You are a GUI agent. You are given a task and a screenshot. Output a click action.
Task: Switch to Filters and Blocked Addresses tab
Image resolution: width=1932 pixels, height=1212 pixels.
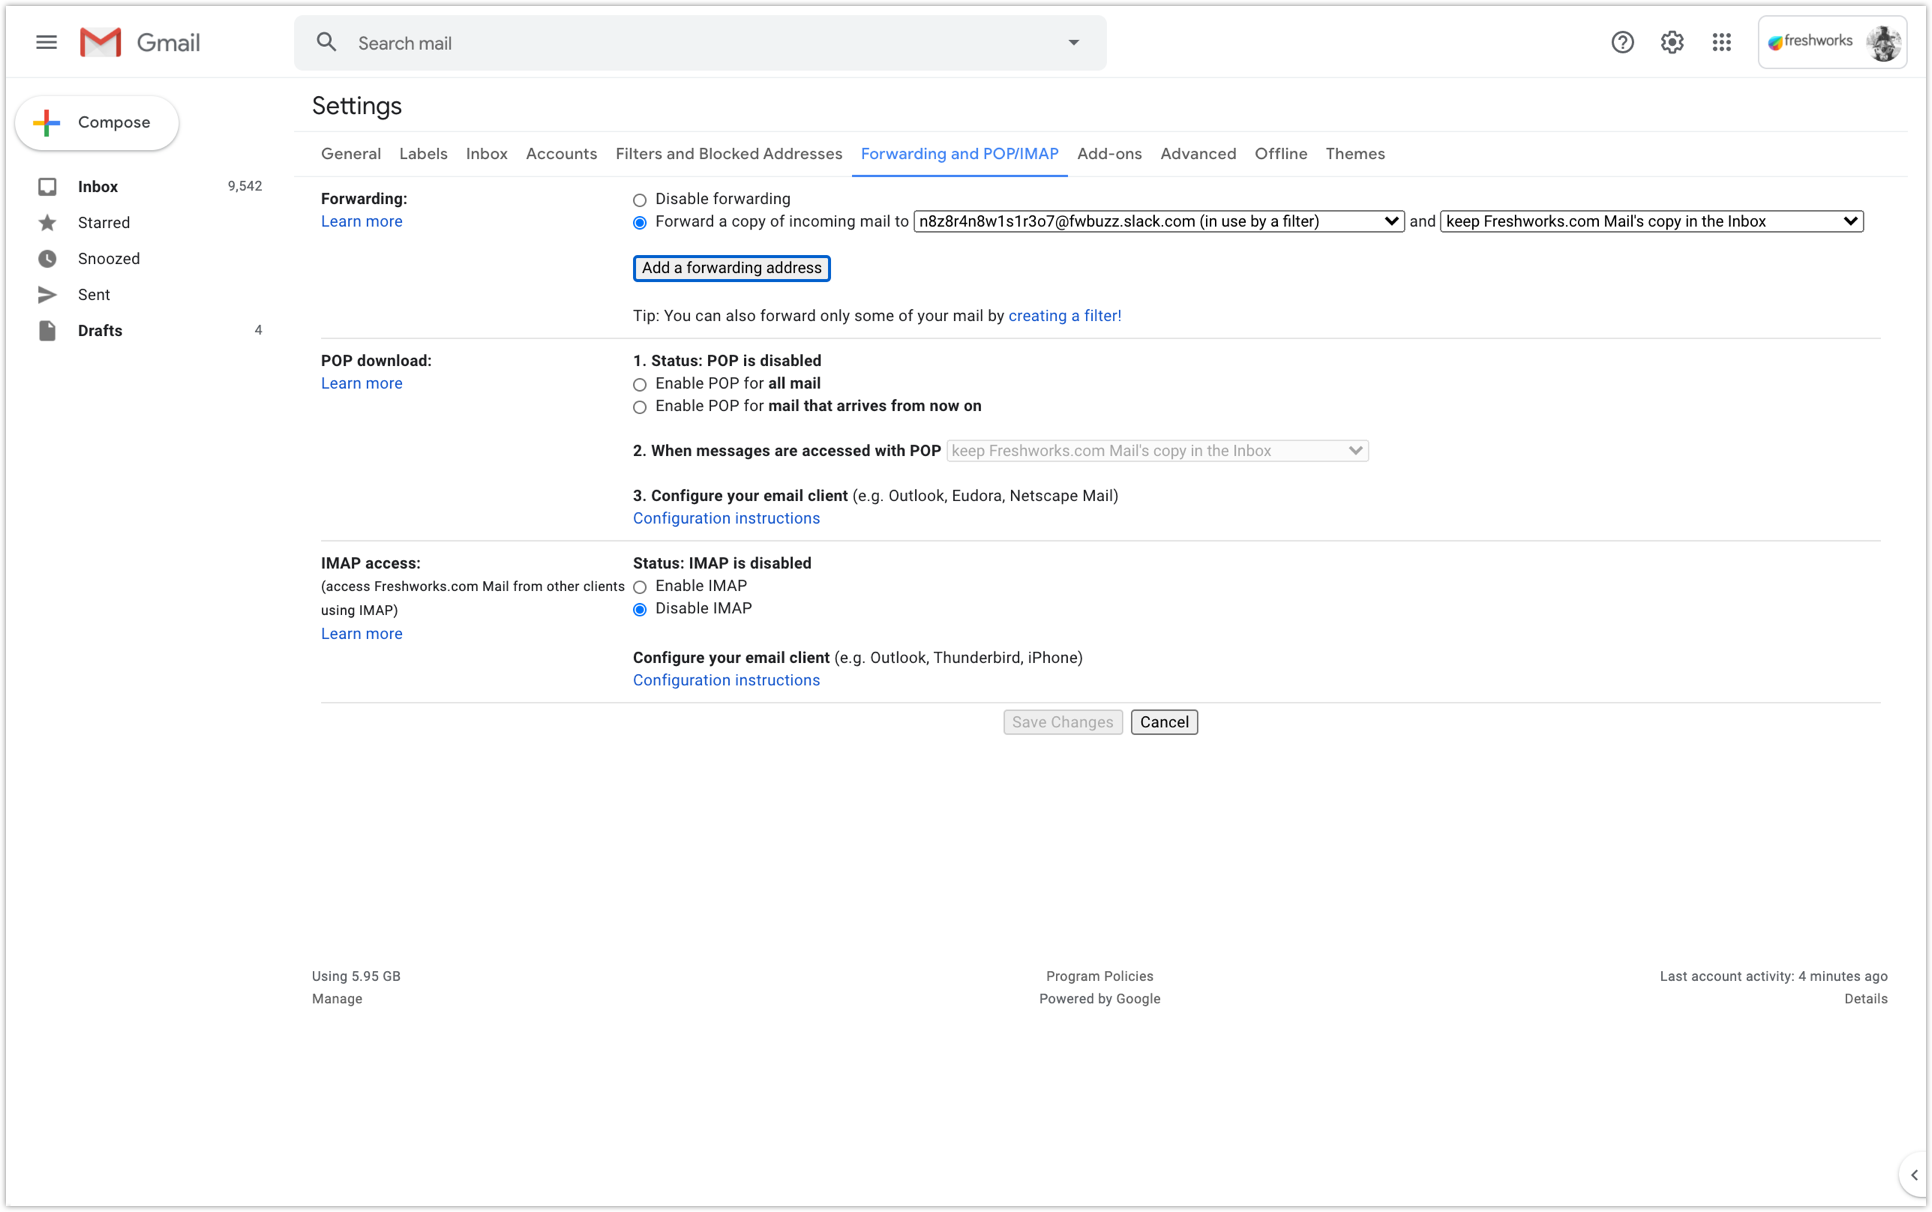(x=728, y=154)
